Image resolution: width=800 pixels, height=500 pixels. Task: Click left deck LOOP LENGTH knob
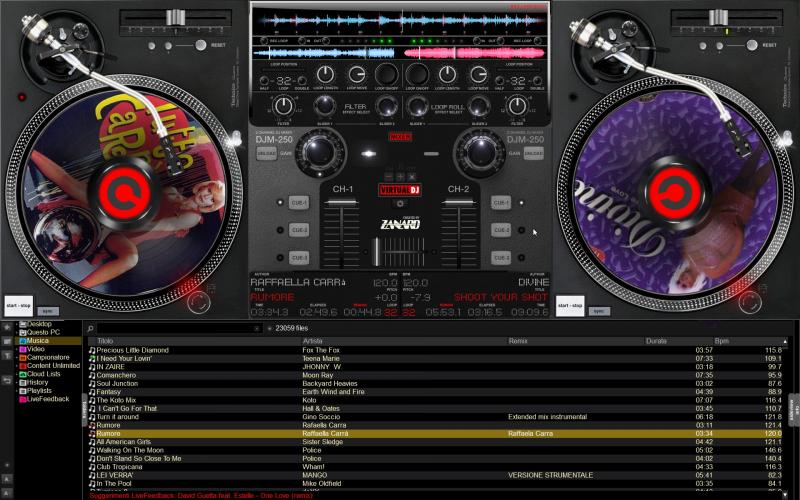(325, 75)
